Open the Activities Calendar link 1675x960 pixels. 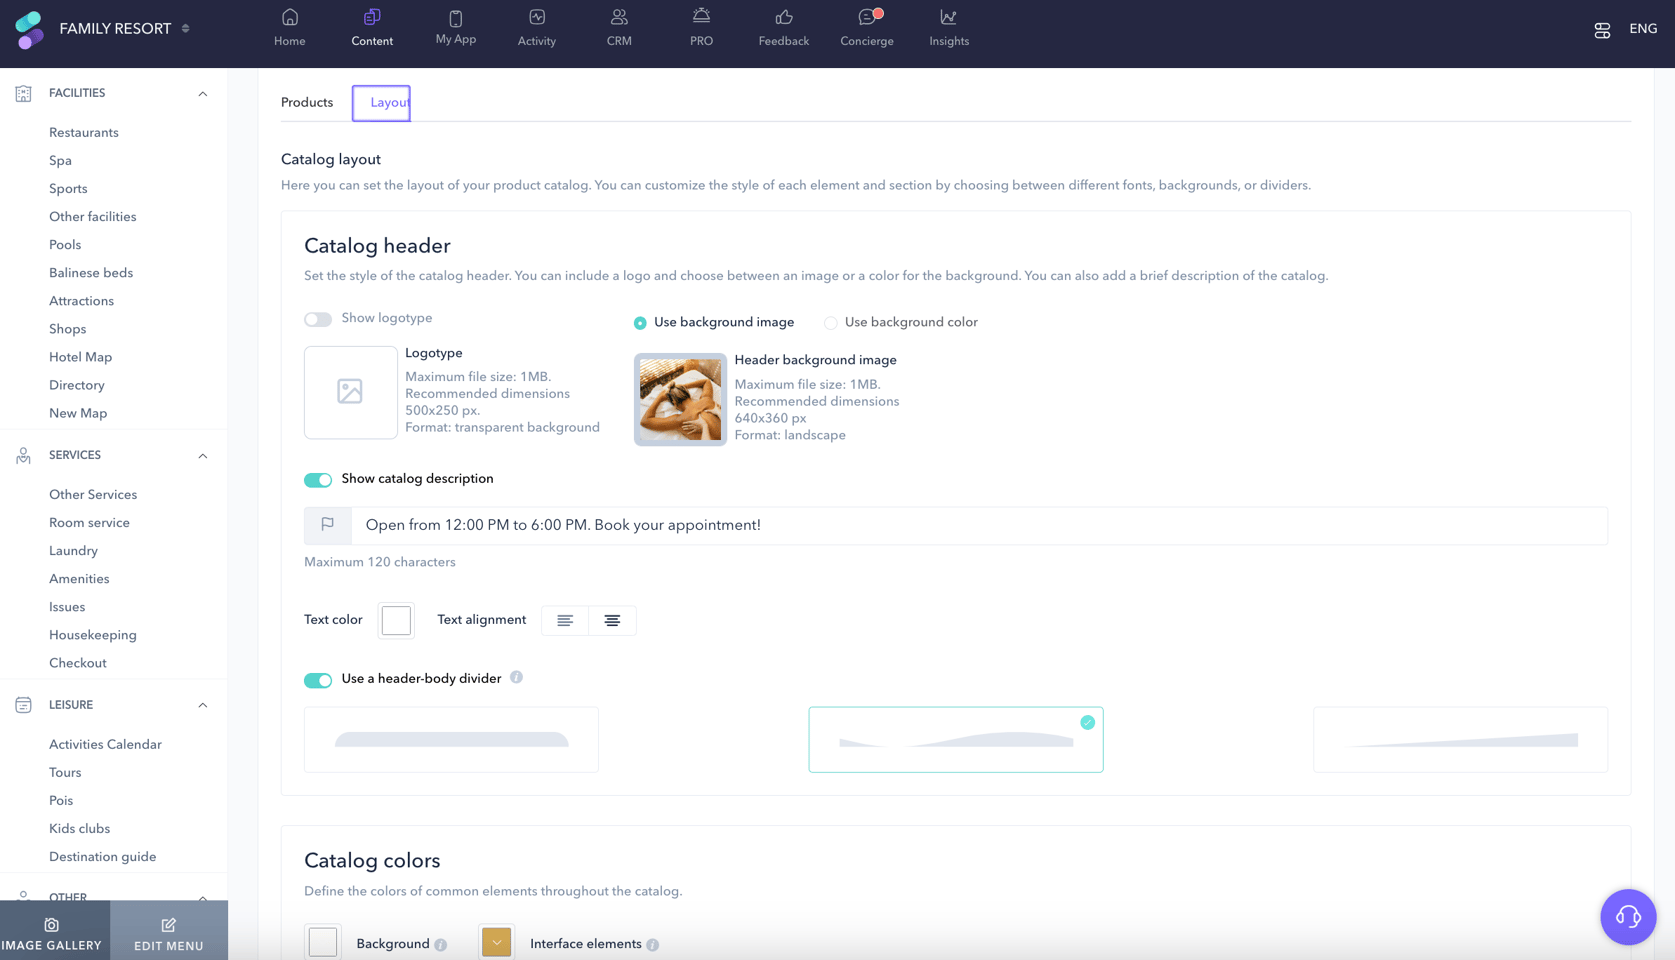105,745
